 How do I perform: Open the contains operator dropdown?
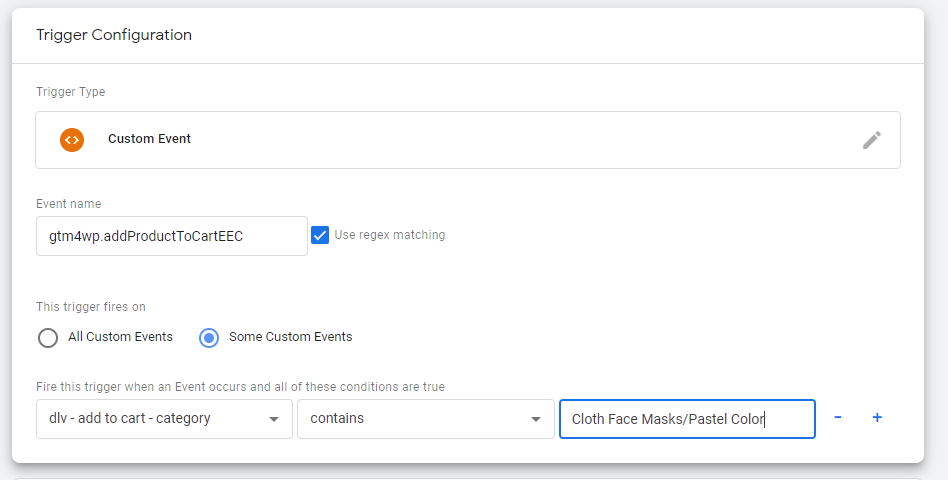pyautogui.click(x=426, y=418)
